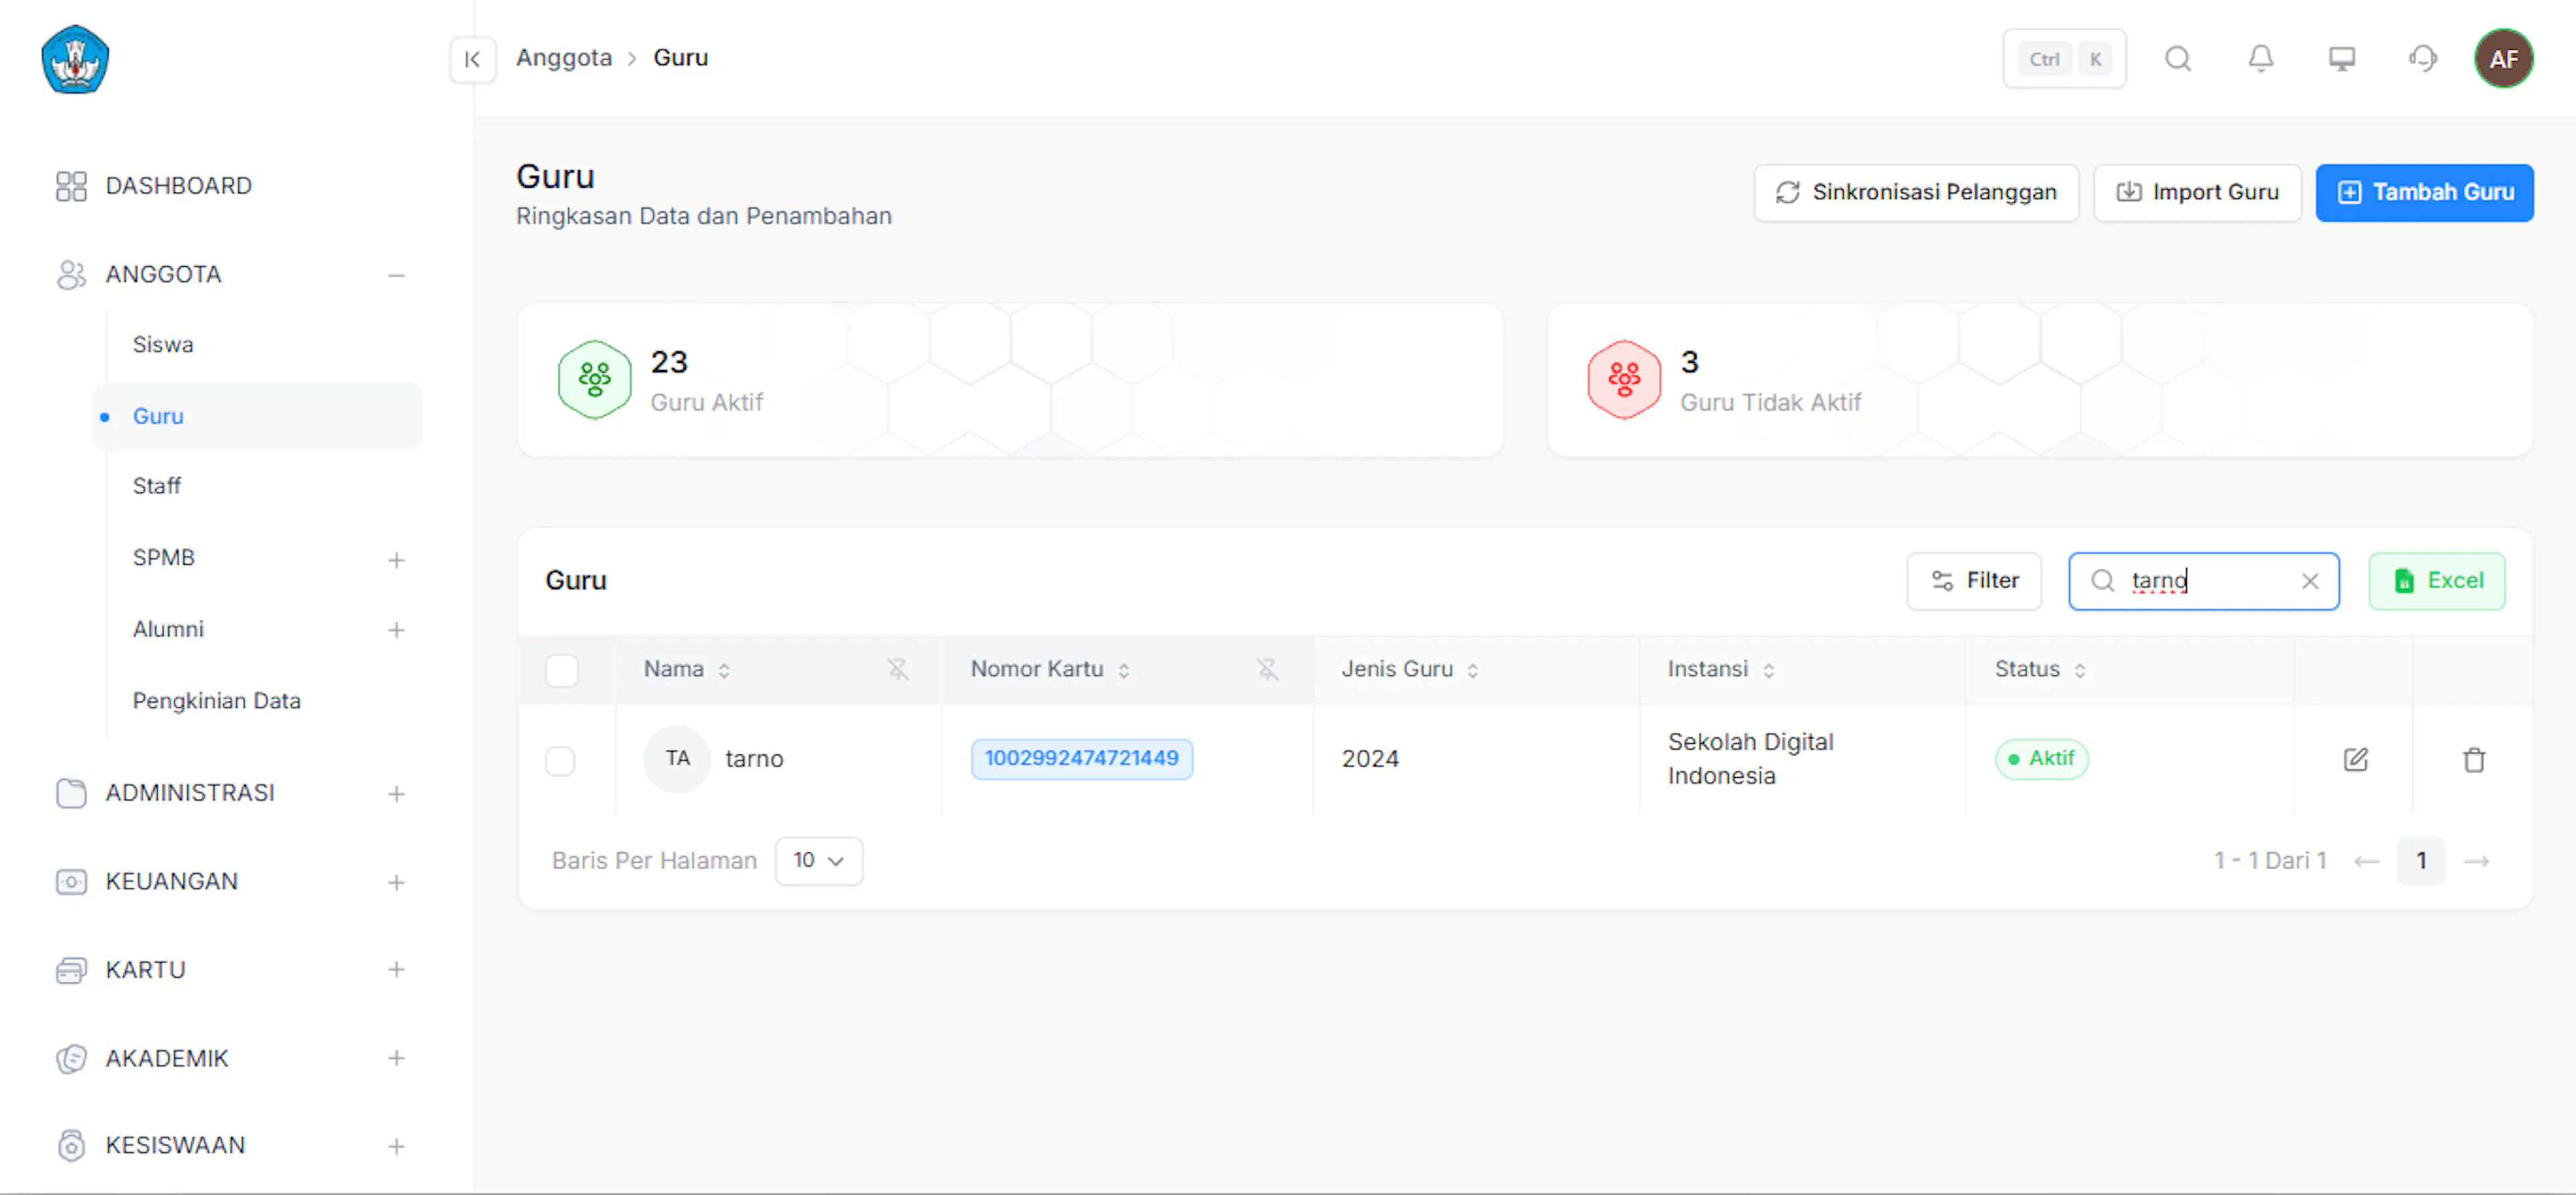Expand the AKADEMIK menu
The width and height of the screenshot is (2576, 1195).
[x=396, y=1058]
